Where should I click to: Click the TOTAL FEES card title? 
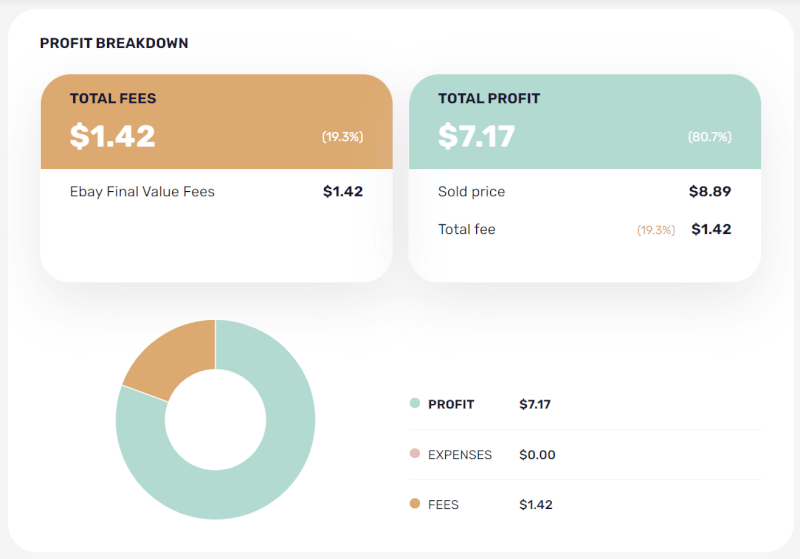click(x=113, y=99)
